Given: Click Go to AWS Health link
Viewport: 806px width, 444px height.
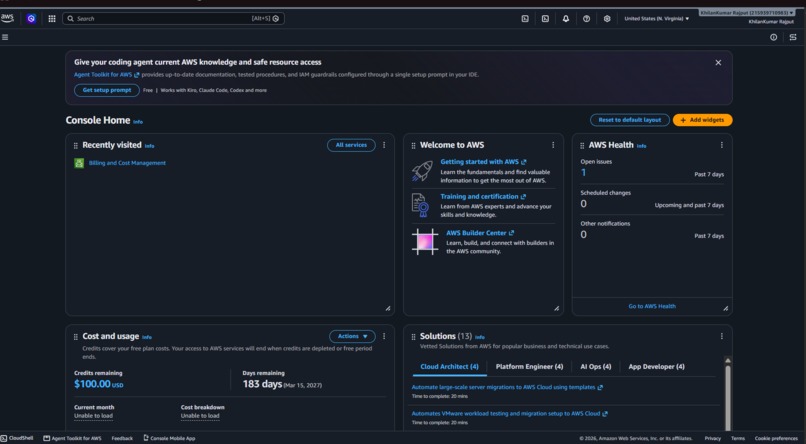Looking at the screenshot, I should (x=652, y=306).
